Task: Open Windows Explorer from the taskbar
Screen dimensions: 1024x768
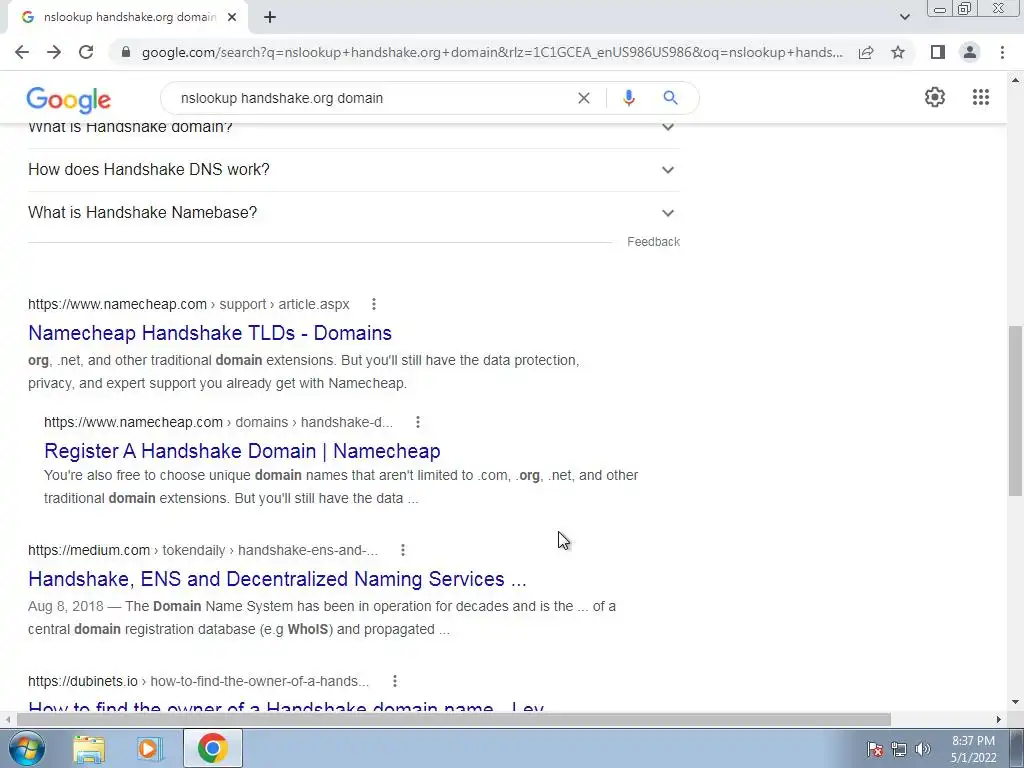Action: tap(89, 749)
